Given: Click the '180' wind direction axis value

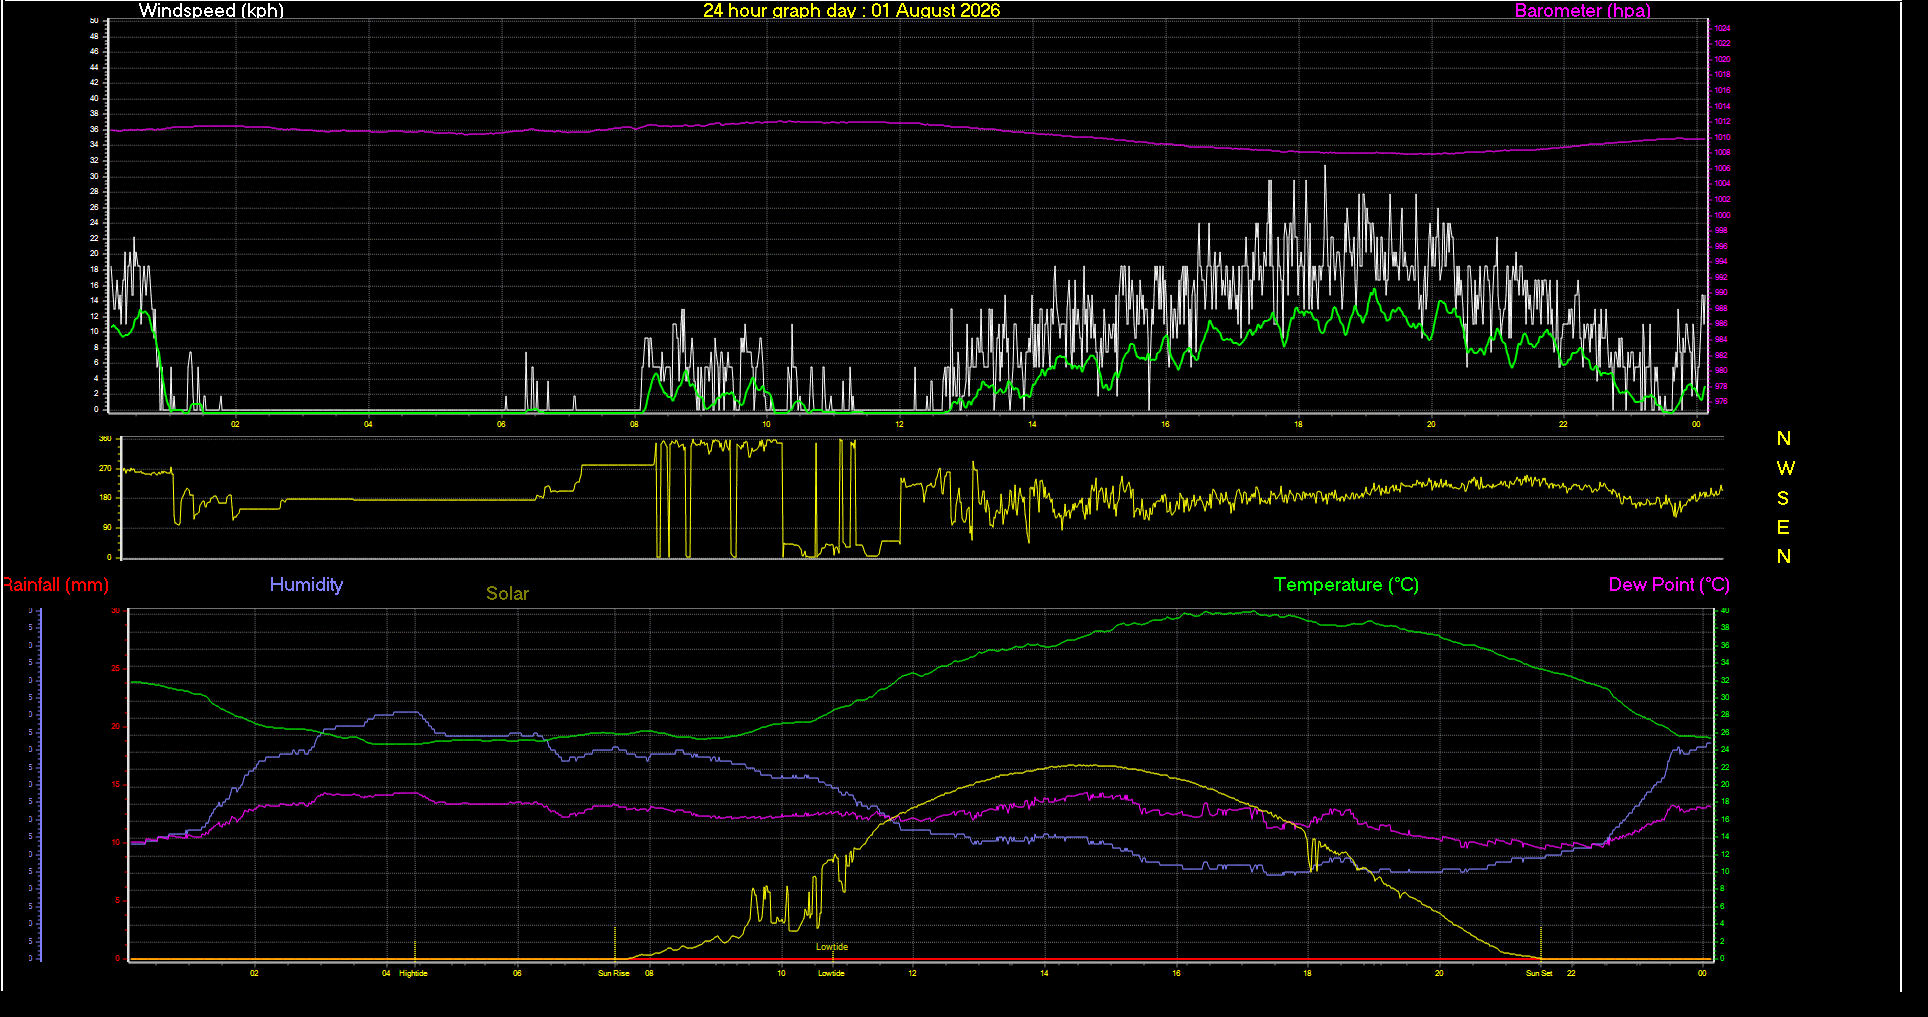Looking at the screenshot, I should tap(105, 497).
